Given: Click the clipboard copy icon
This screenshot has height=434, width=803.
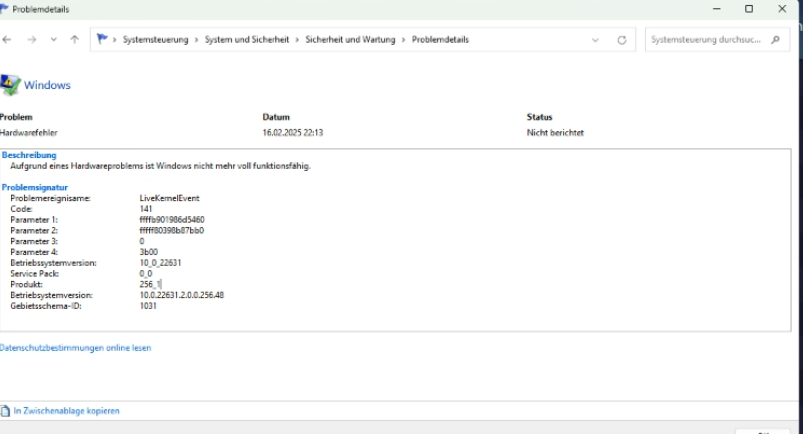Looking at the screenshot, I should (x=5, y=411).
